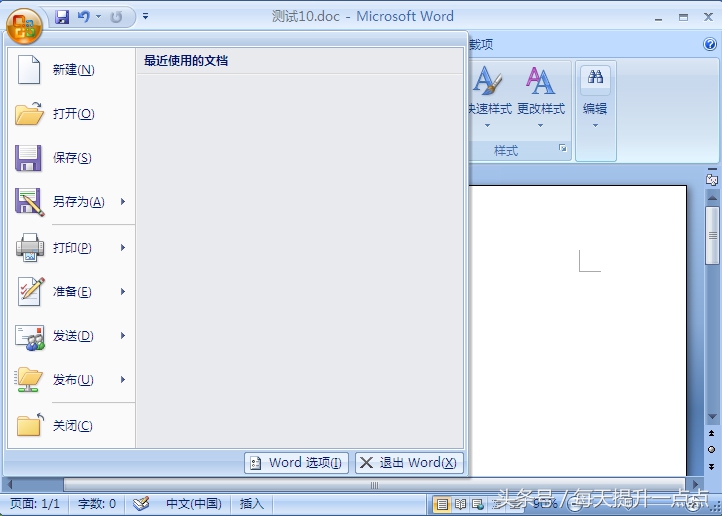The height and width of the screenshot is (516, 722).
Task: Switch to Print Layout view button
Action: click(442, 504)
